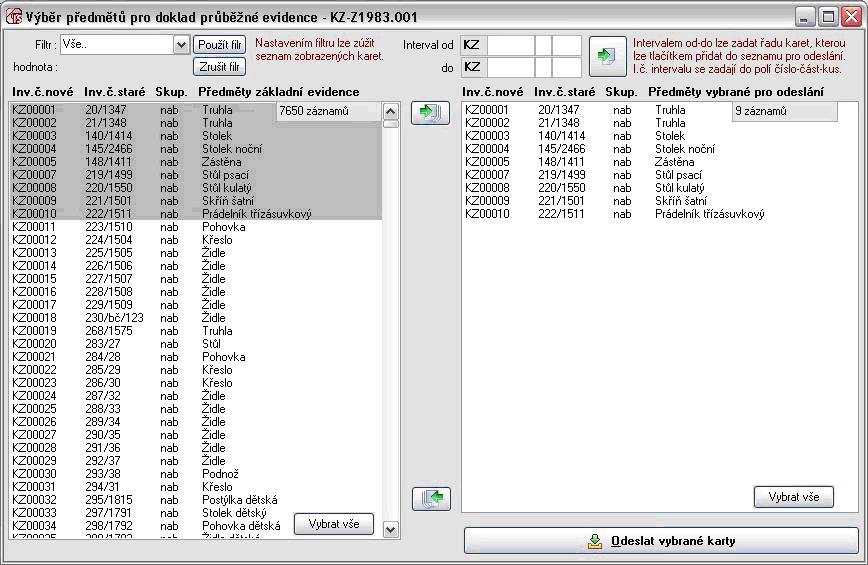Click the Předměty vybrané pro odeslání header
This screenshot has height=565, width=868.
click(736, 92)
